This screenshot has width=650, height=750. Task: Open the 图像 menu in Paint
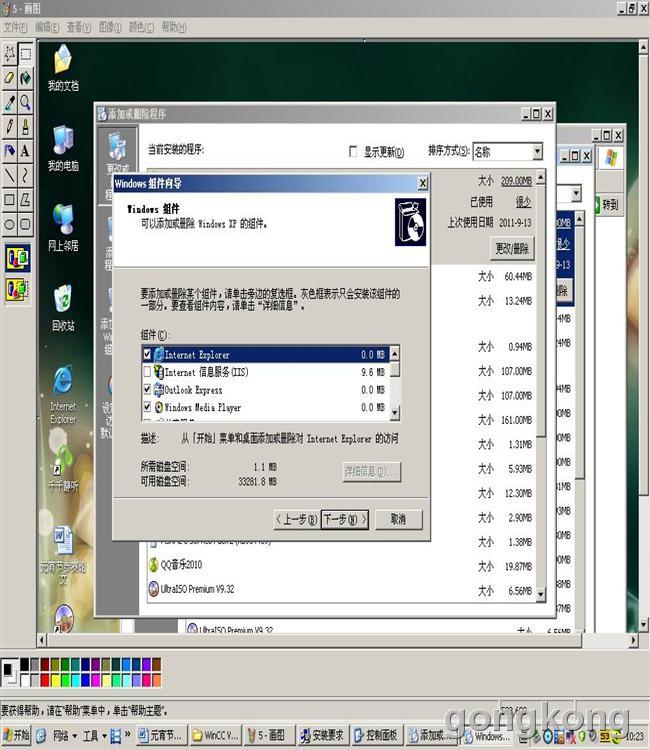110,27
